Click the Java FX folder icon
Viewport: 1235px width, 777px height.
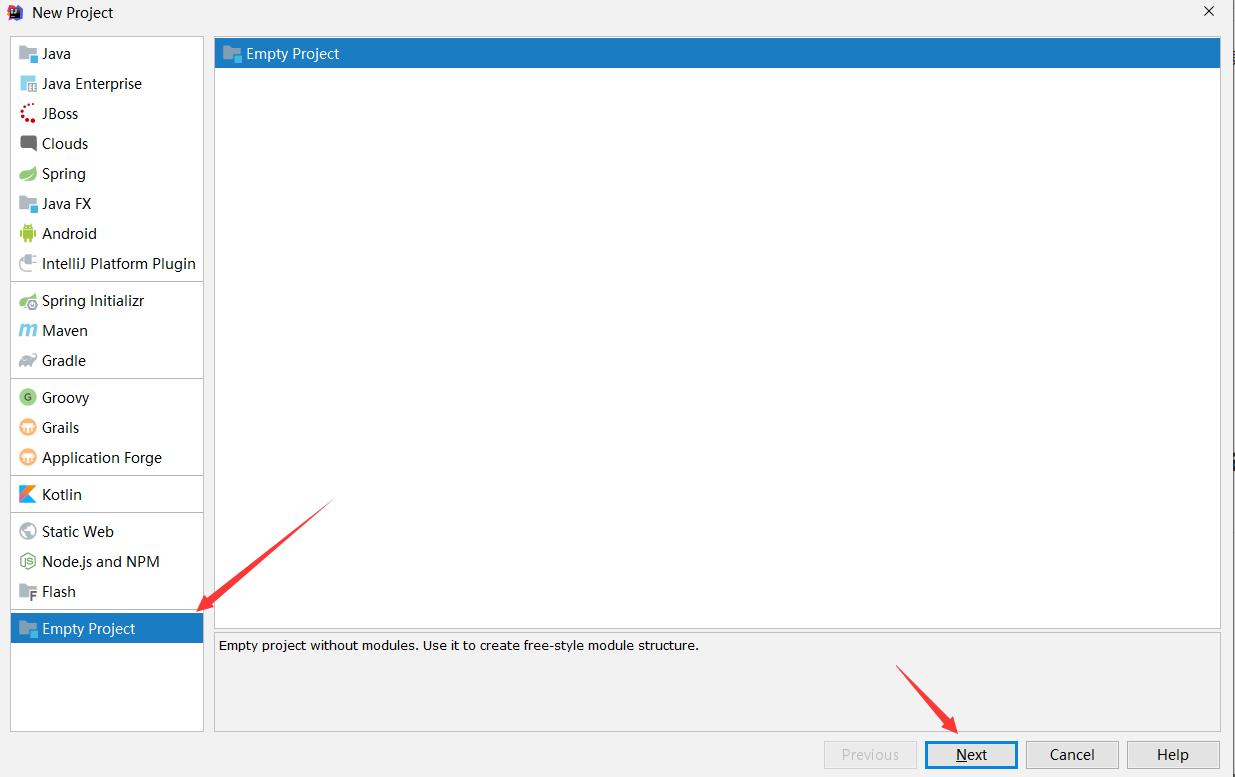coord(28,204)
